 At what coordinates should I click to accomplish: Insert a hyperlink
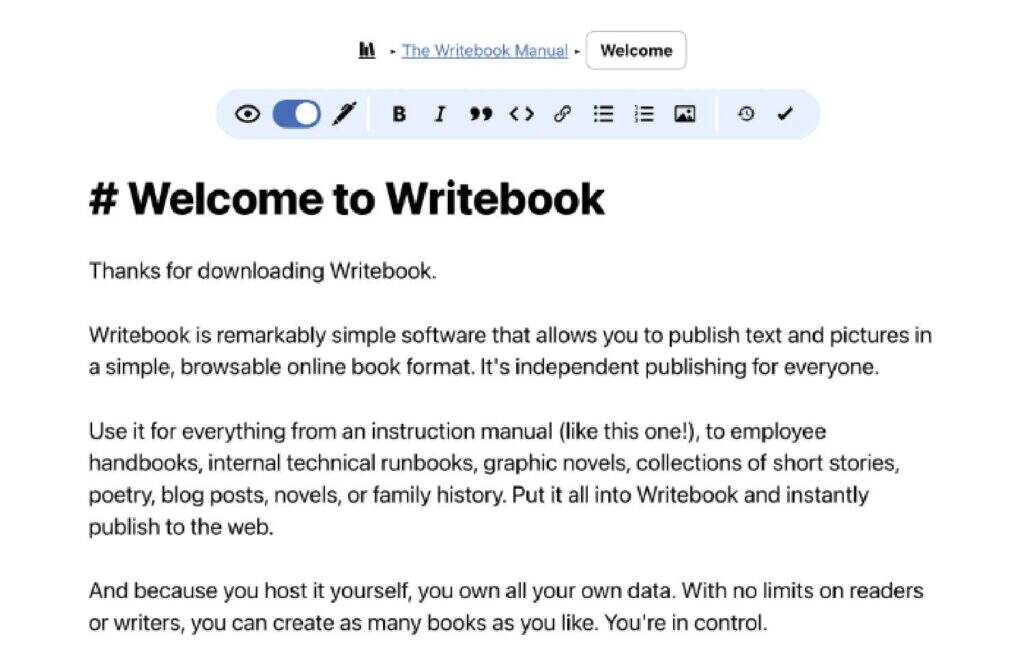562,114
